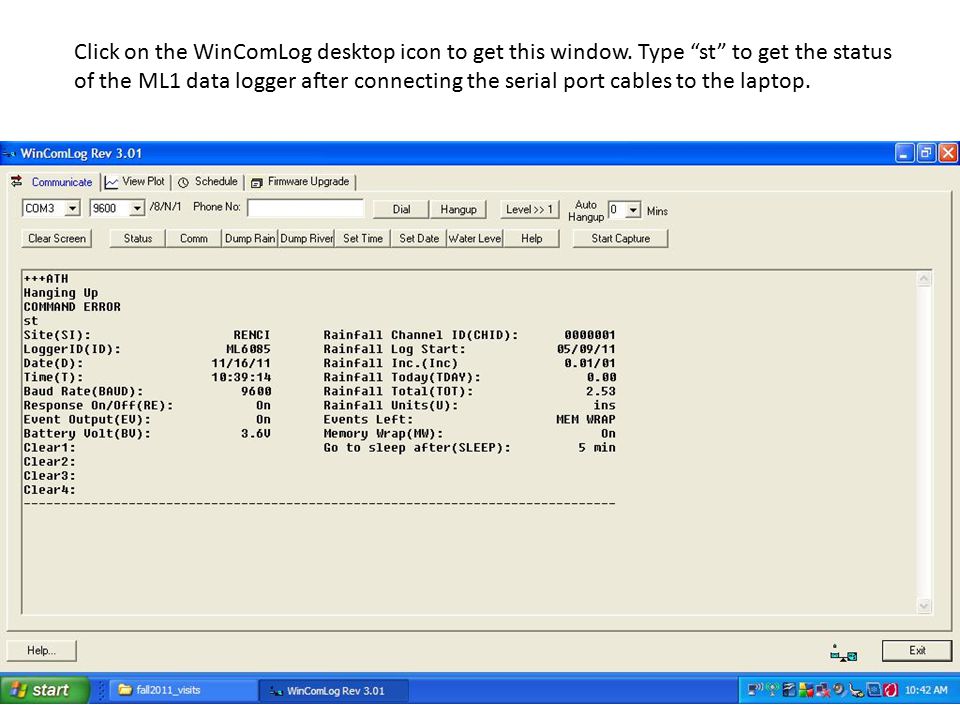Click the 'RENCI' site value
960x720 pixels.
click(252, 335)
